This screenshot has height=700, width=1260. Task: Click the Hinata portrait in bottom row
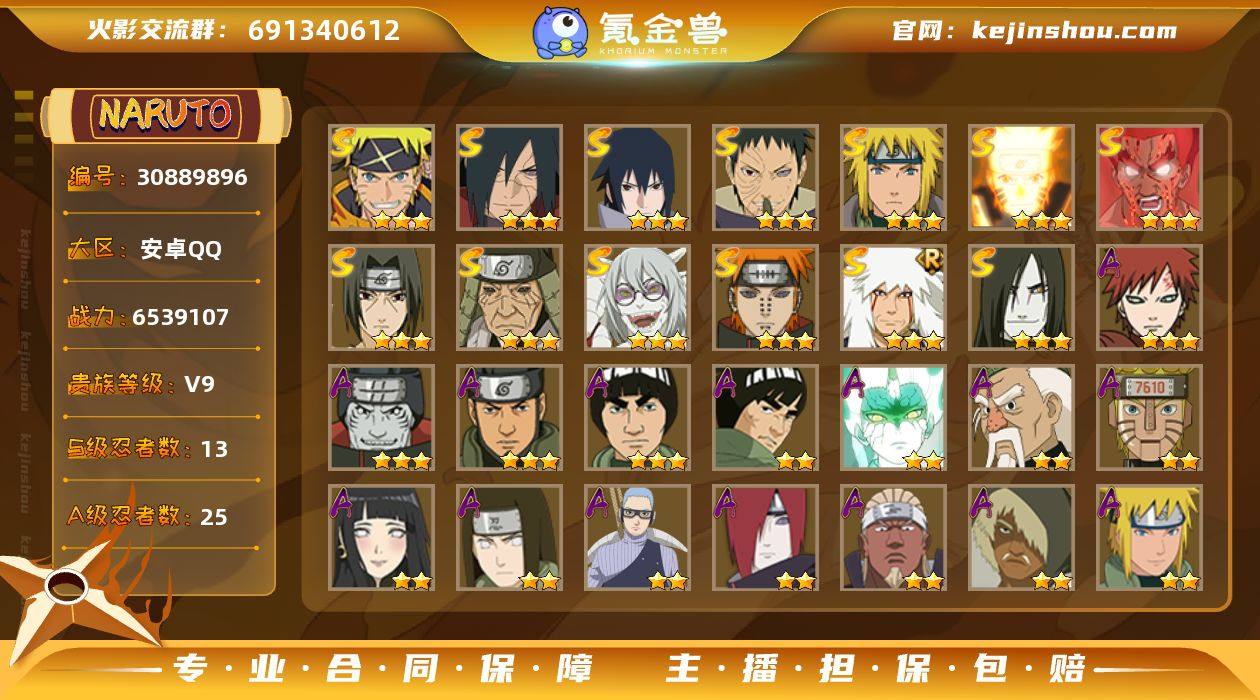(x=381, y=538)
